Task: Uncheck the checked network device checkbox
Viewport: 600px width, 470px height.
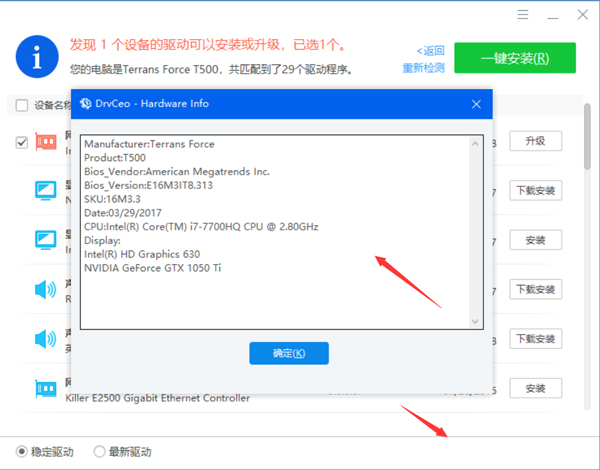Action: click(22, 142)
